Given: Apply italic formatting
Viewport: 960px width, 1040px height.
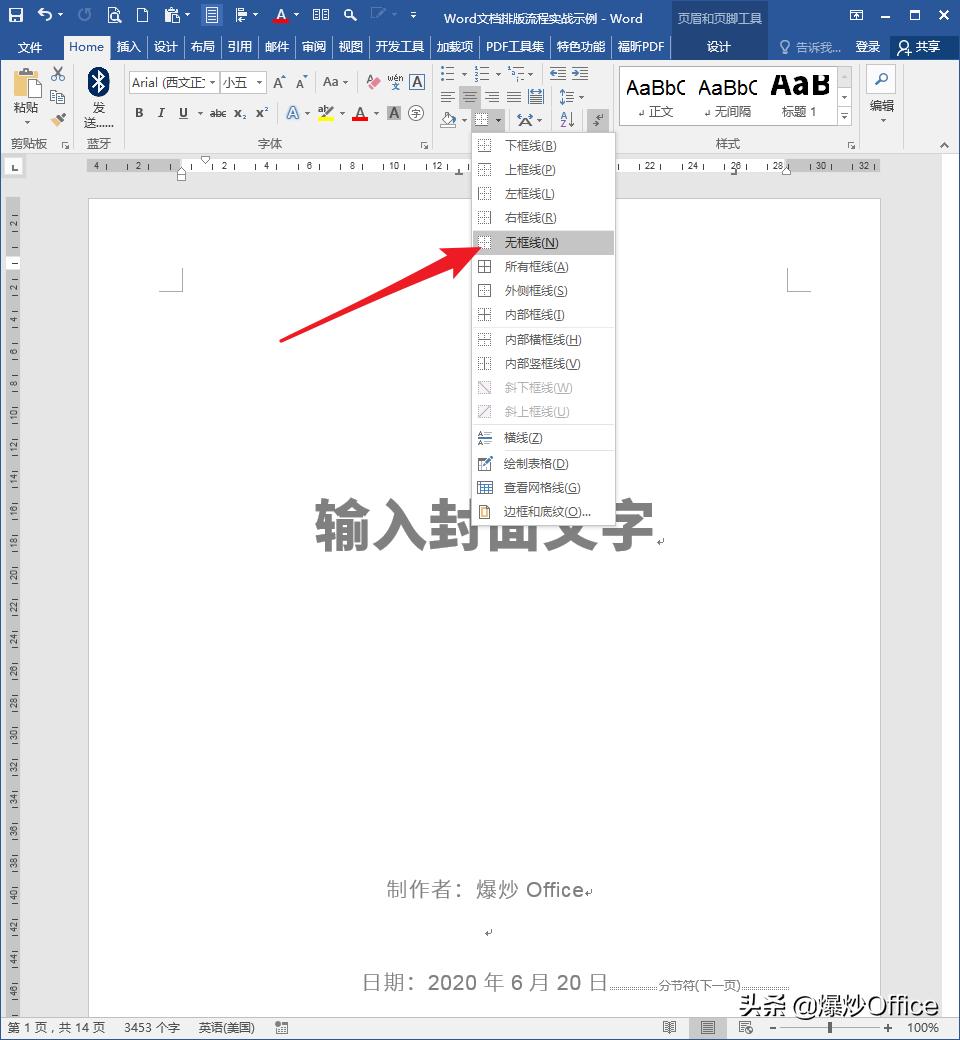Looking at the screenshot, I should (161, 112).
